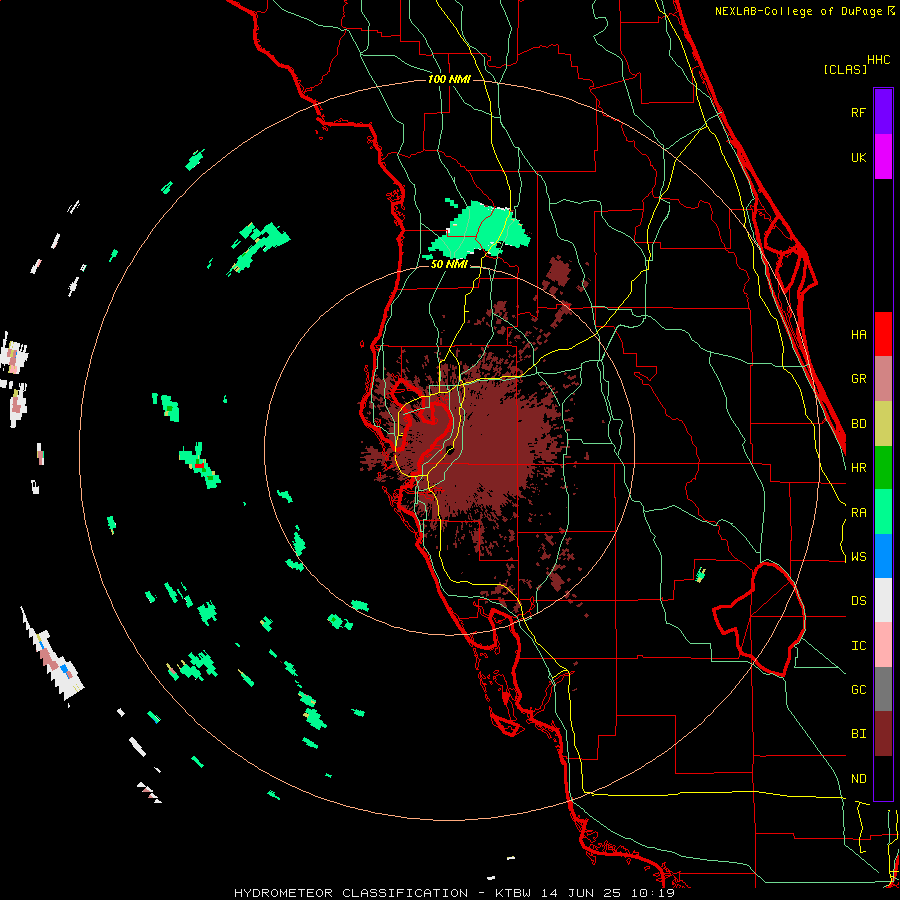
Task: Click the GR legend label text
Action: point(858,379)
